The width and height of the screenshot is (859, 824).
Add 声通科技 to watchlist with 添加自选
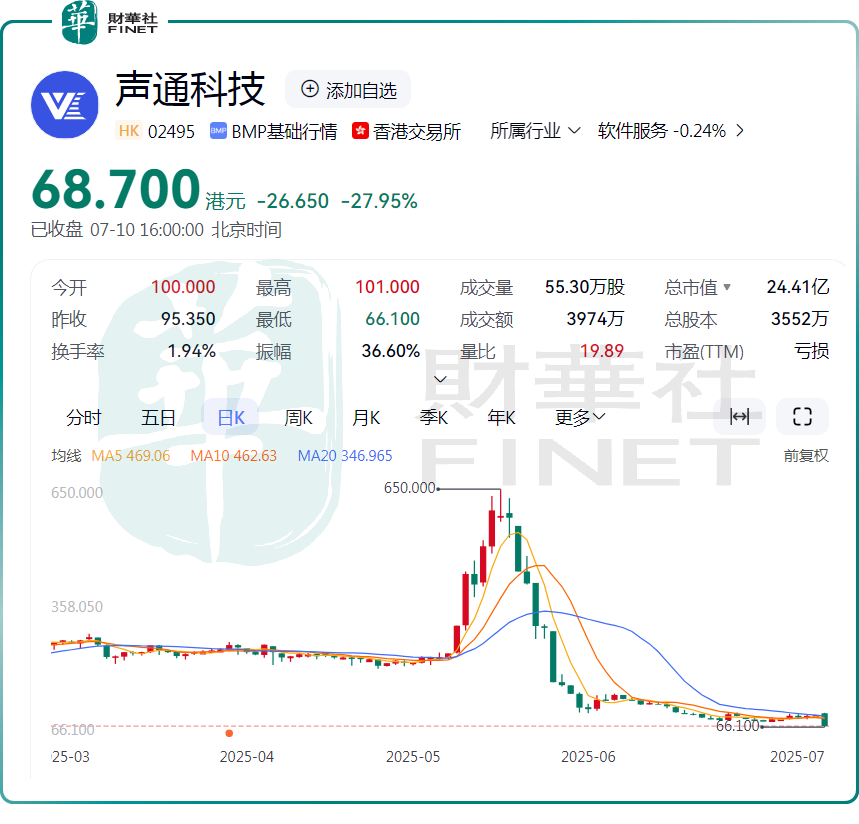click(348, 89)
